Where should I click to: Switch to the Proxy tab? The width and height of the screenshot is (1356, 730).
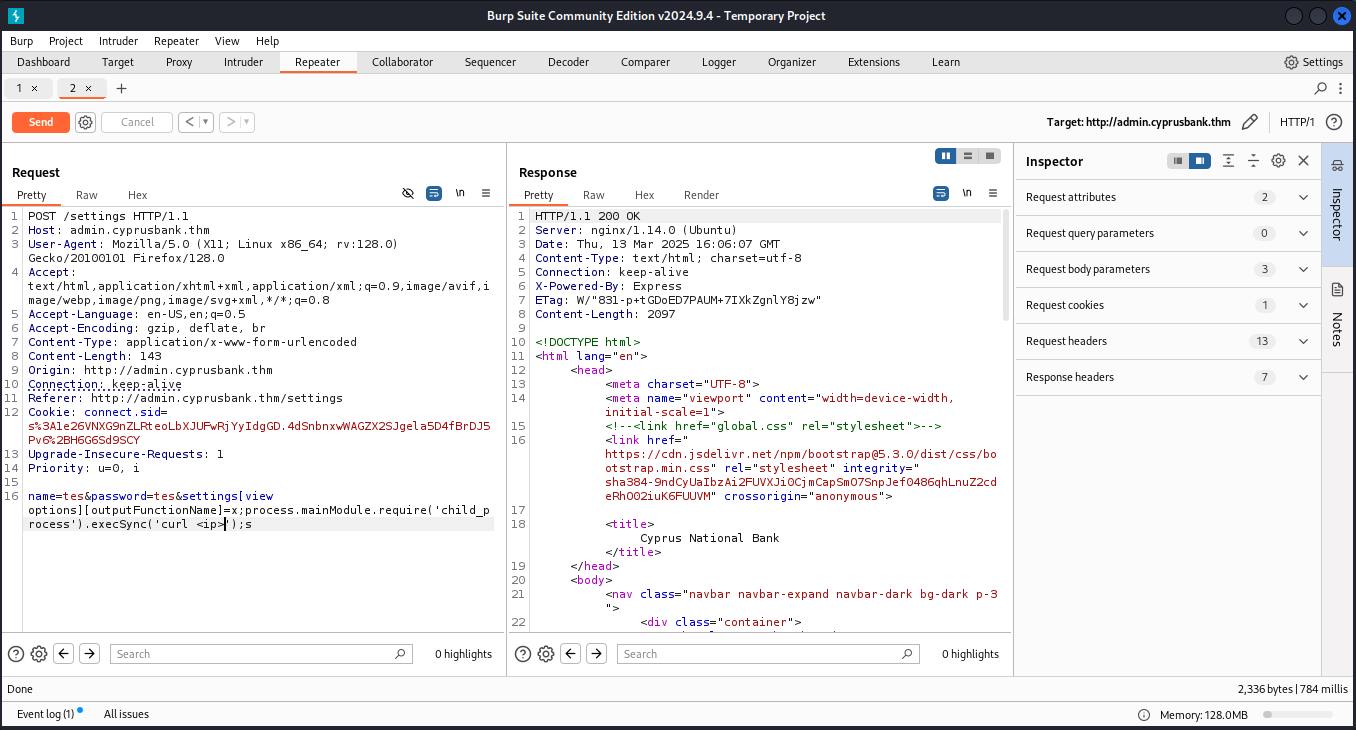[x=179, y=62]
